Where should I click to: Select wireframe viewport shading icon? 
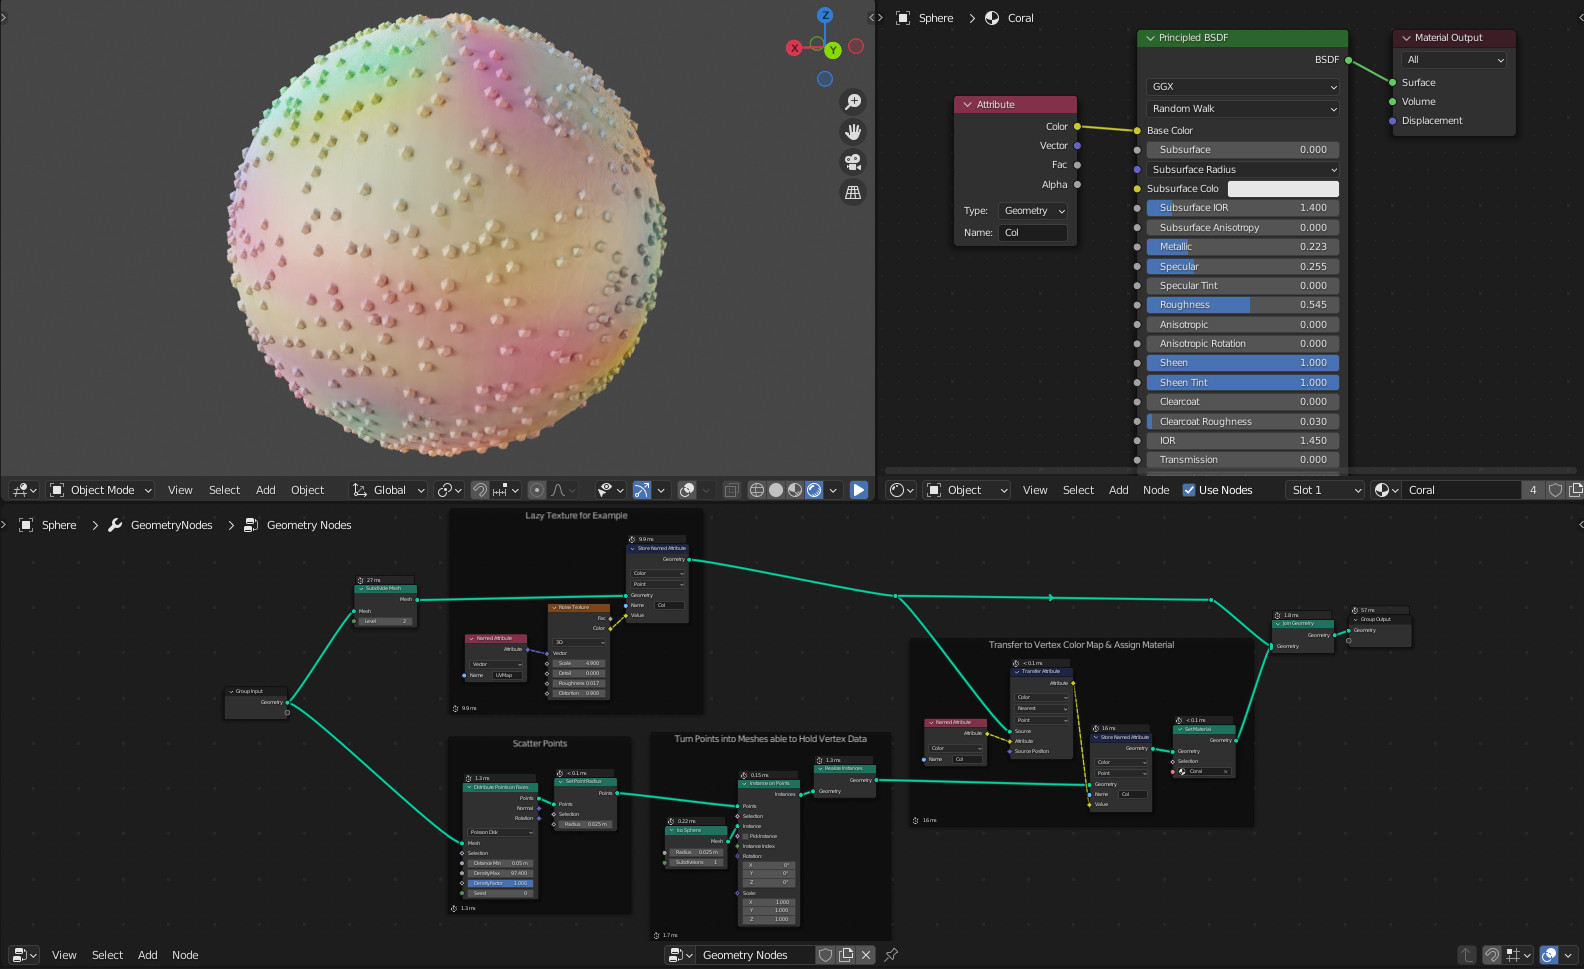tap(757, 490)
